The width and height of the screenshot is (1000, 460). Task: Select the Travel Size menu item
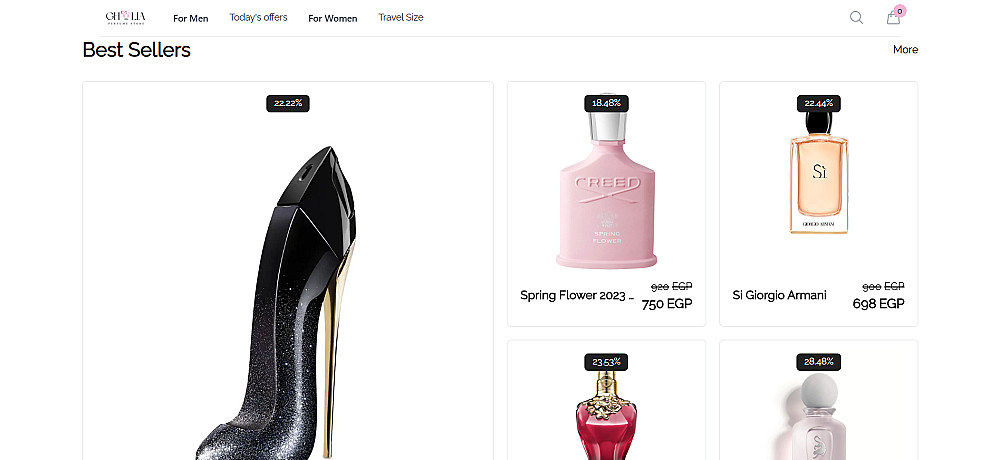coord(401,17)
